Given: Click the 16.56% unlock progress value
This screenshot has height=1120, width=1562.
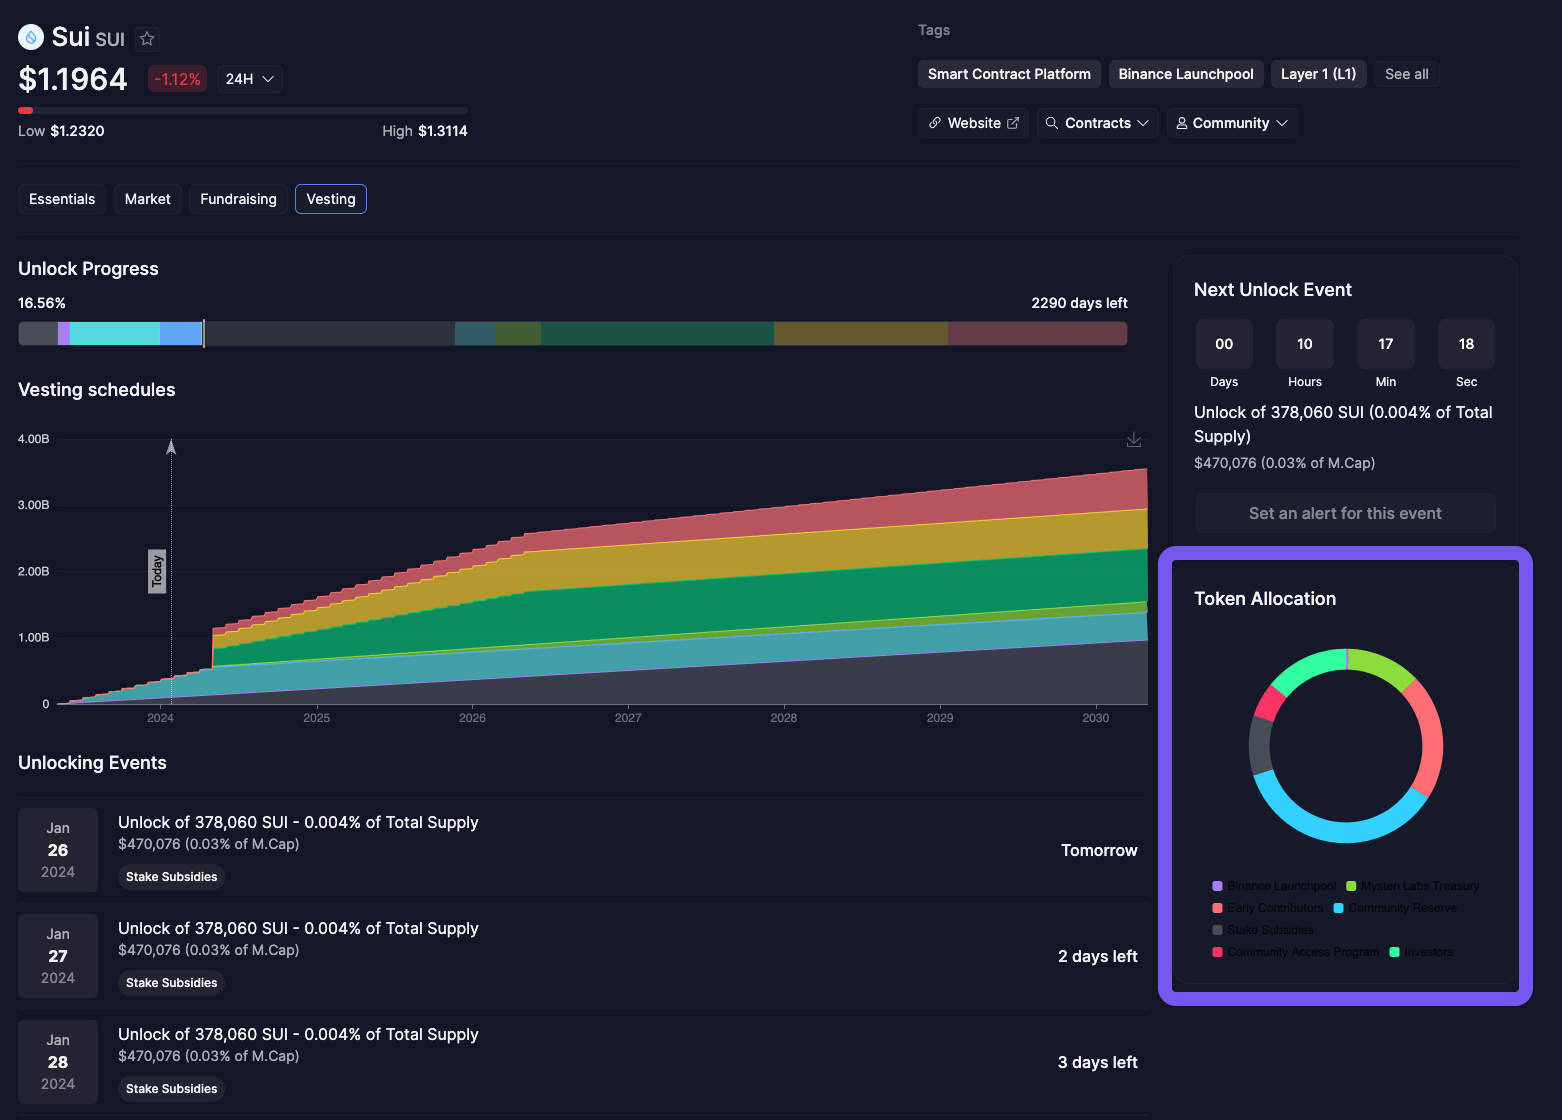Looking at the screenshot, I should point(42,303).
